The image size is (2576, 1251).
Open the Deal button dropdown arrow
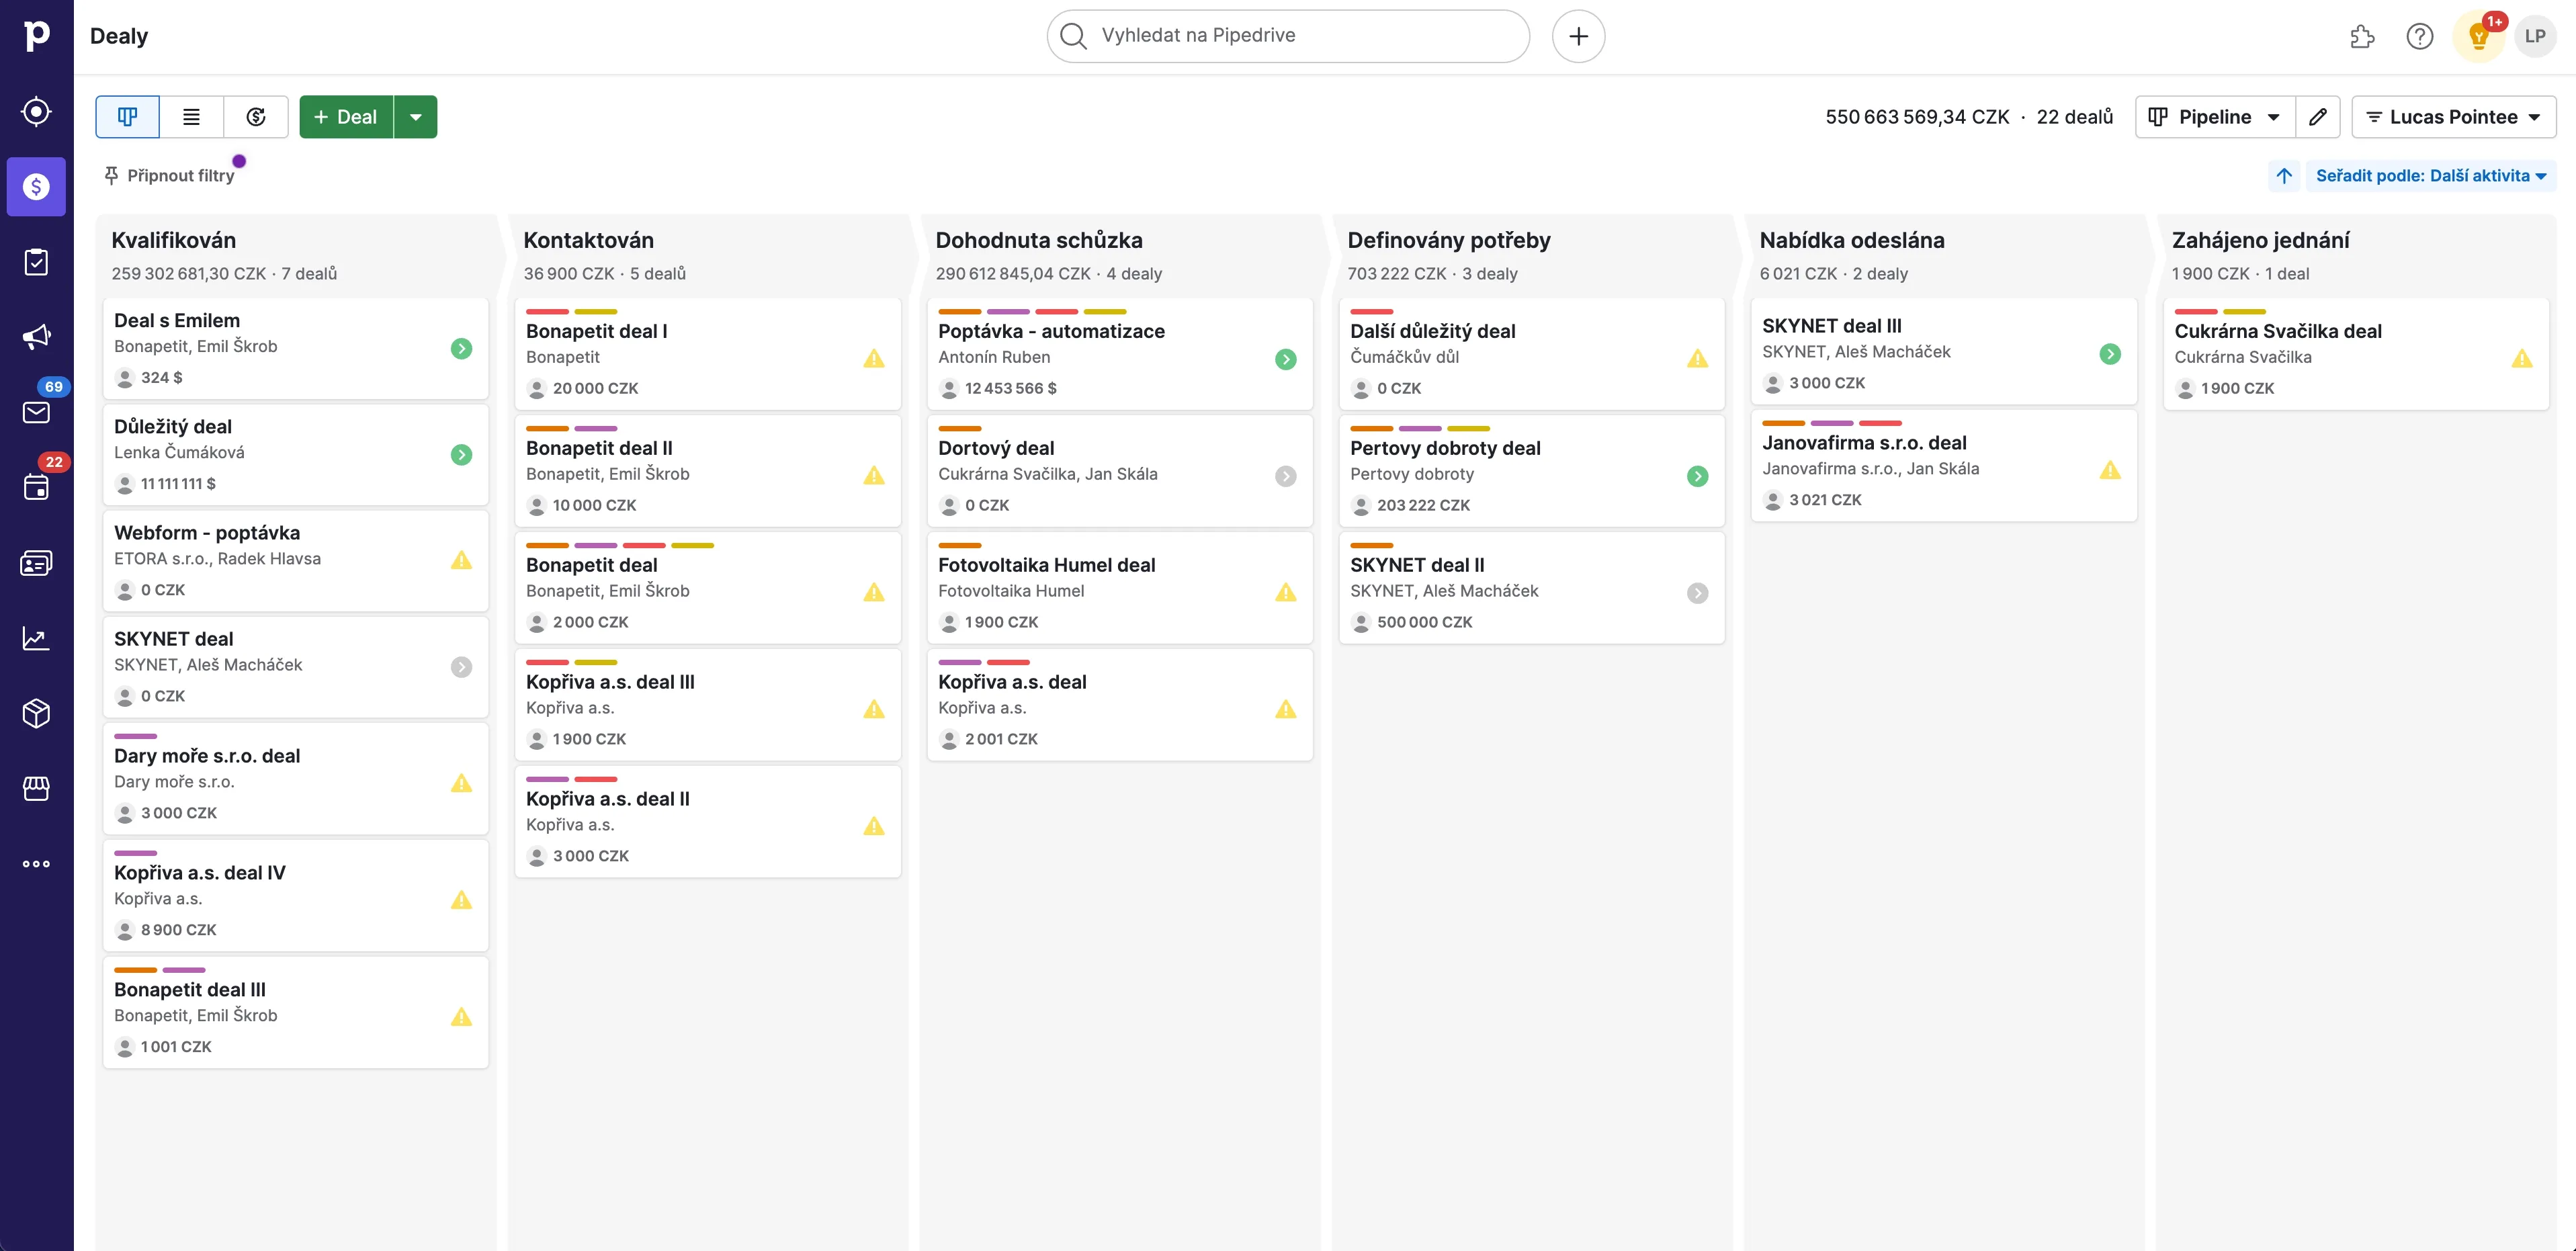click(x=416, y=116)
